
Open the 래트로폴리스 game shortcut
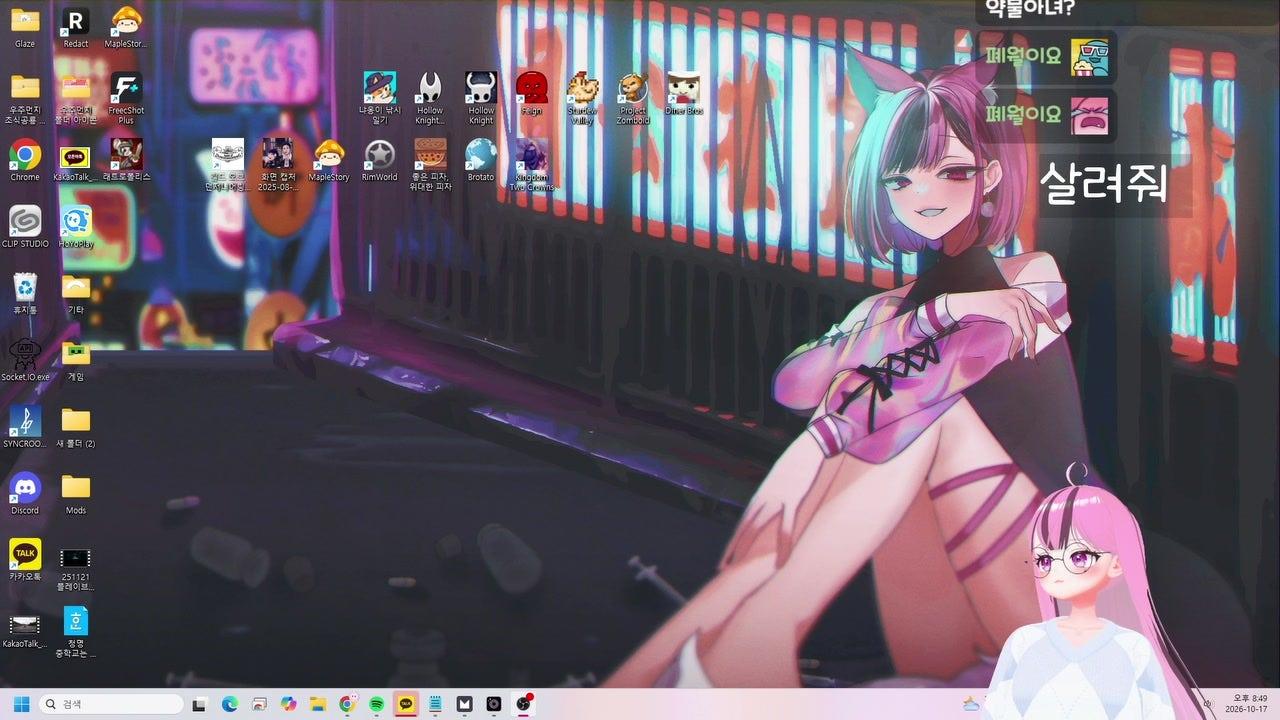pos(126,160)
